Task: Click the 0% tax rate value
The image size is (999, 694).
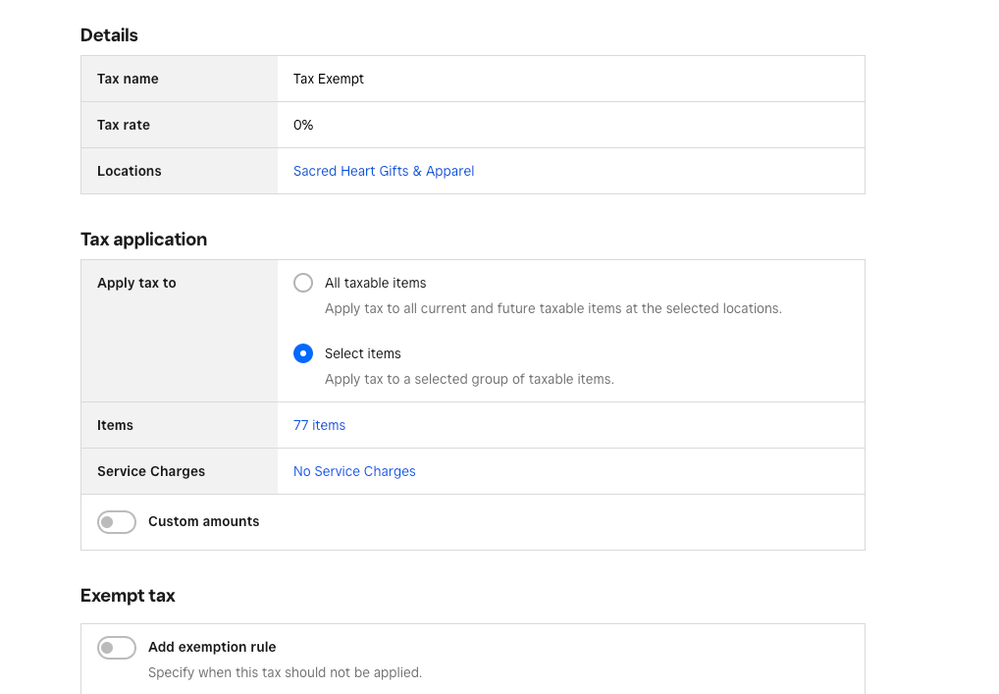Action: [x=303, y=125]
